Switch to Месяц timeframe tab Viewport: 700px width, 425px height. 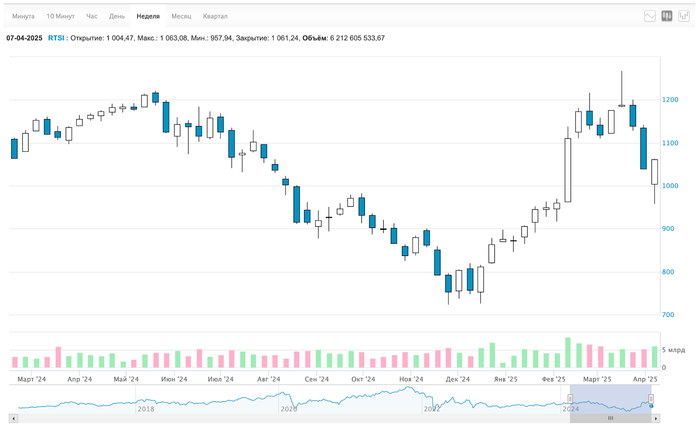181,17
